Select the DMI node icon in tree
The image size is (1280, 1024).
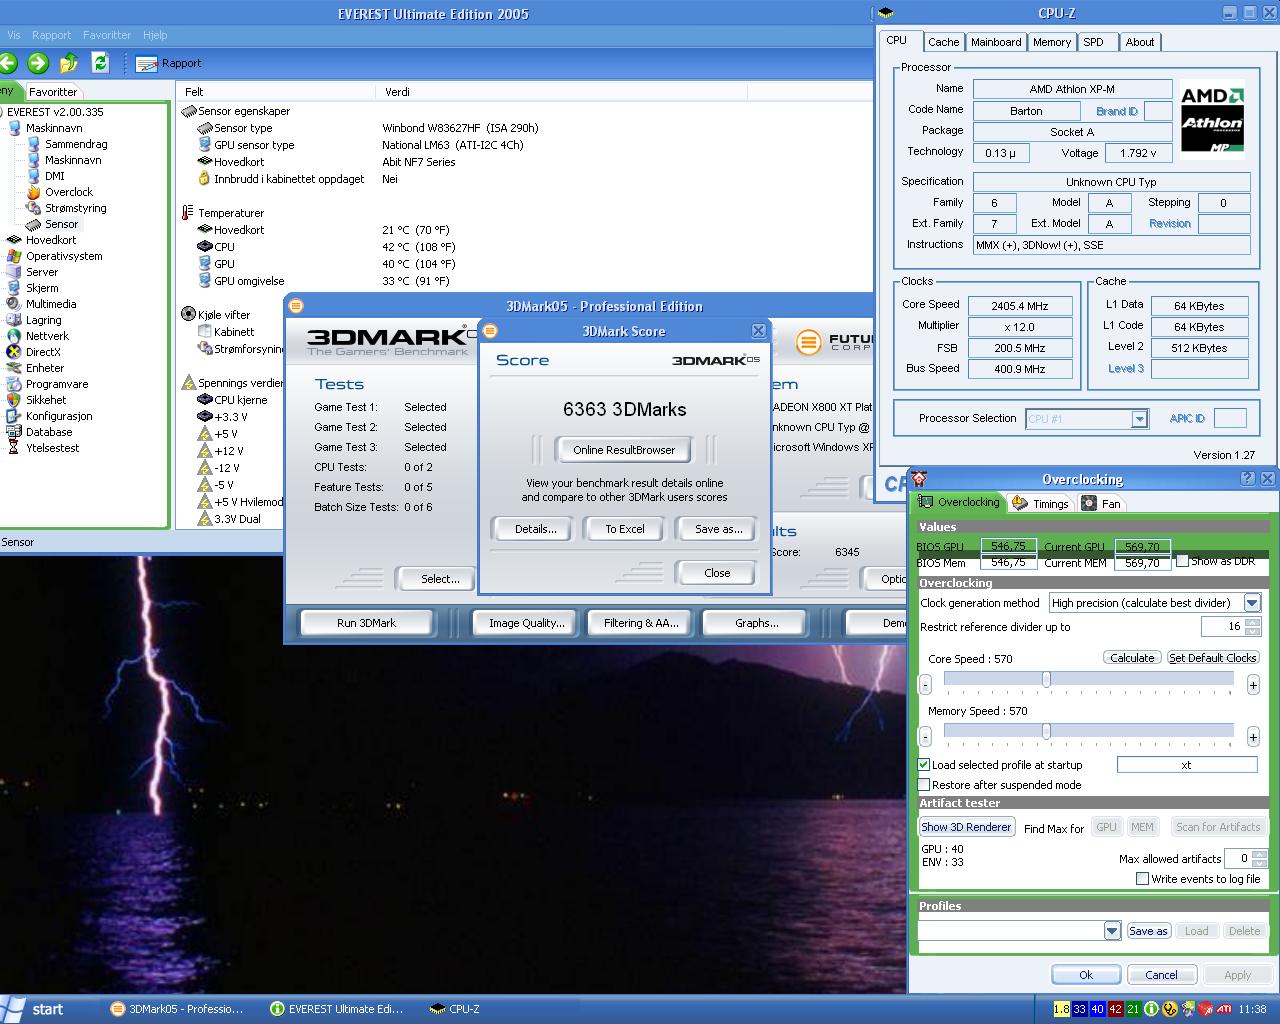33,176
